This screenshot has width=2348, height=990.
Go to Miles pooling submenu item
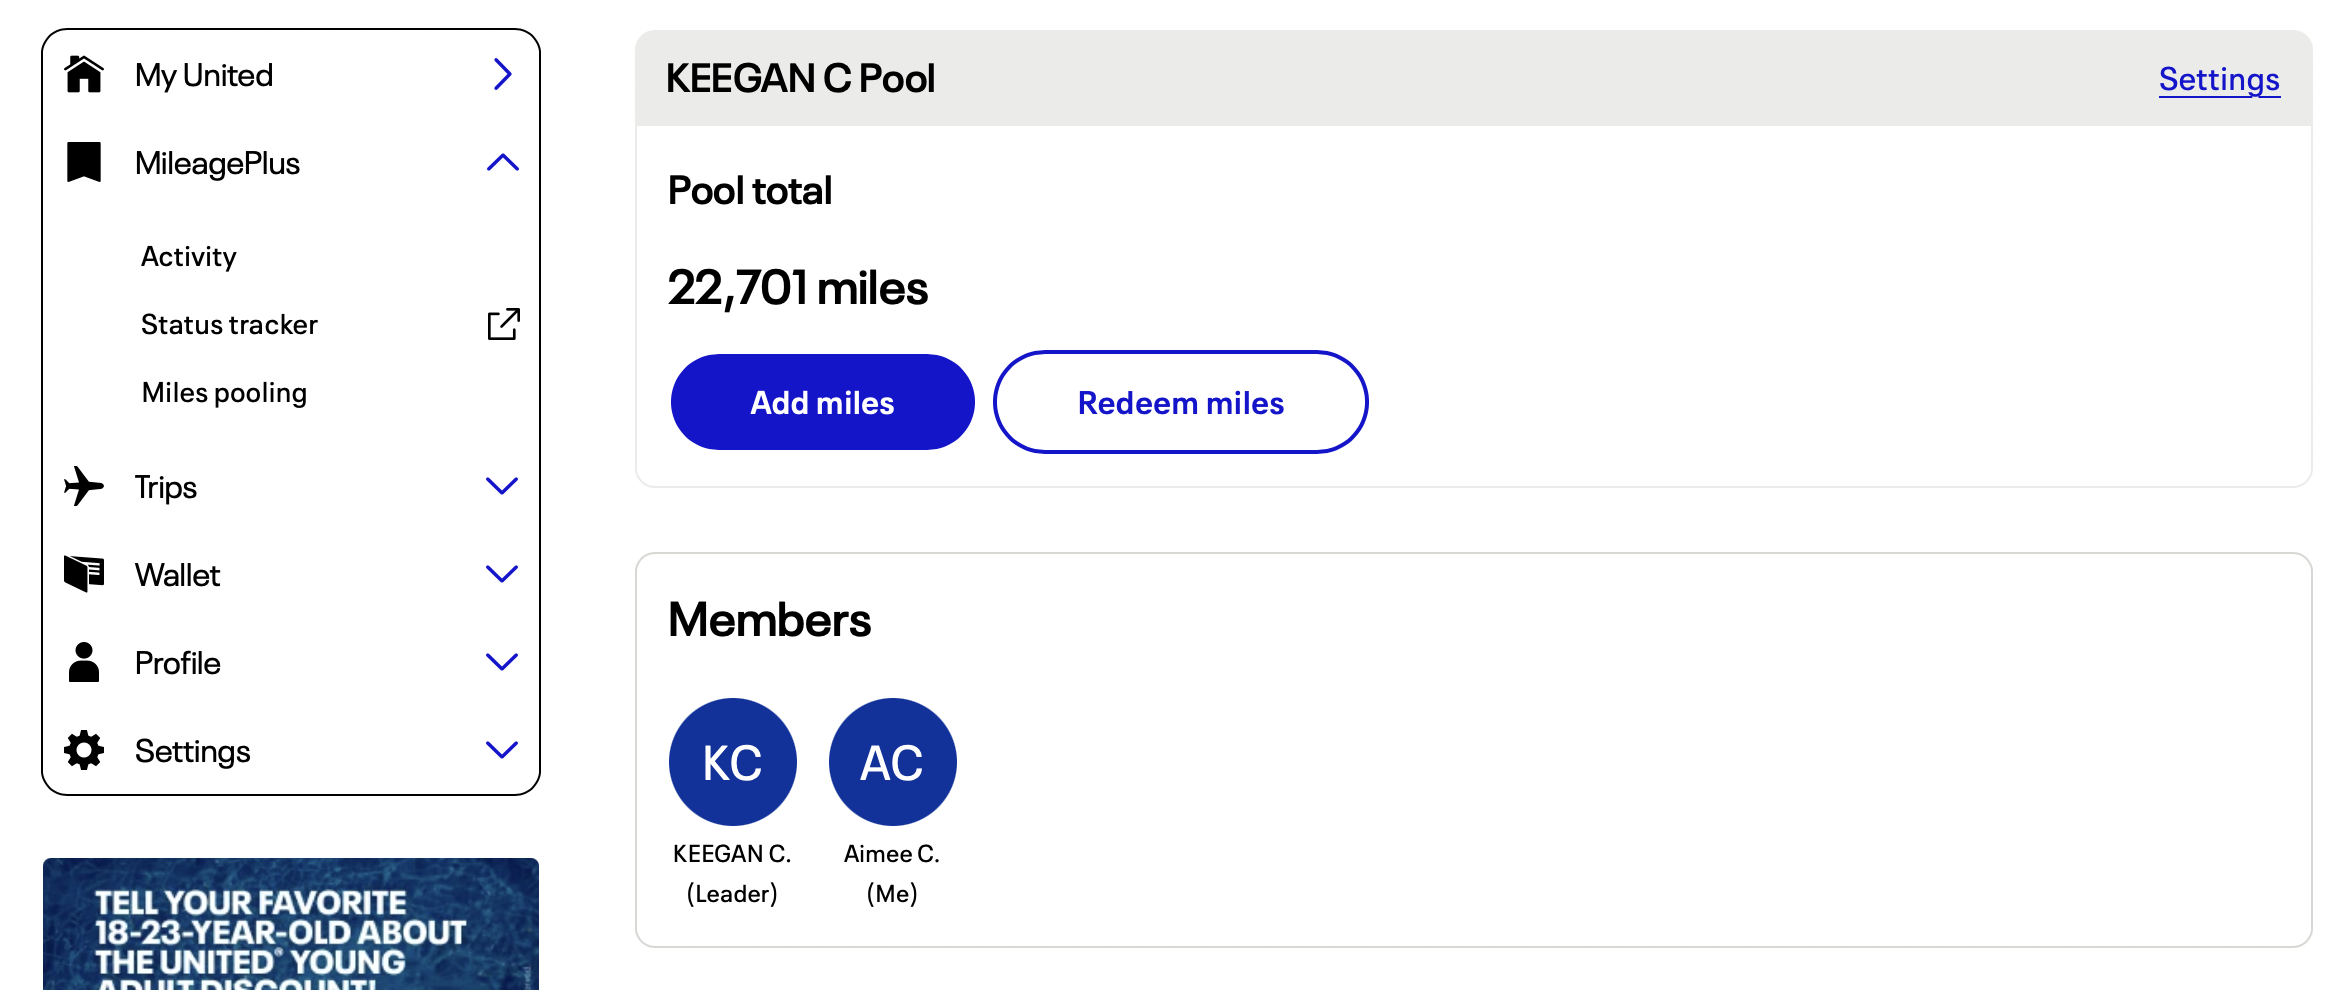(x=224, y=393)
